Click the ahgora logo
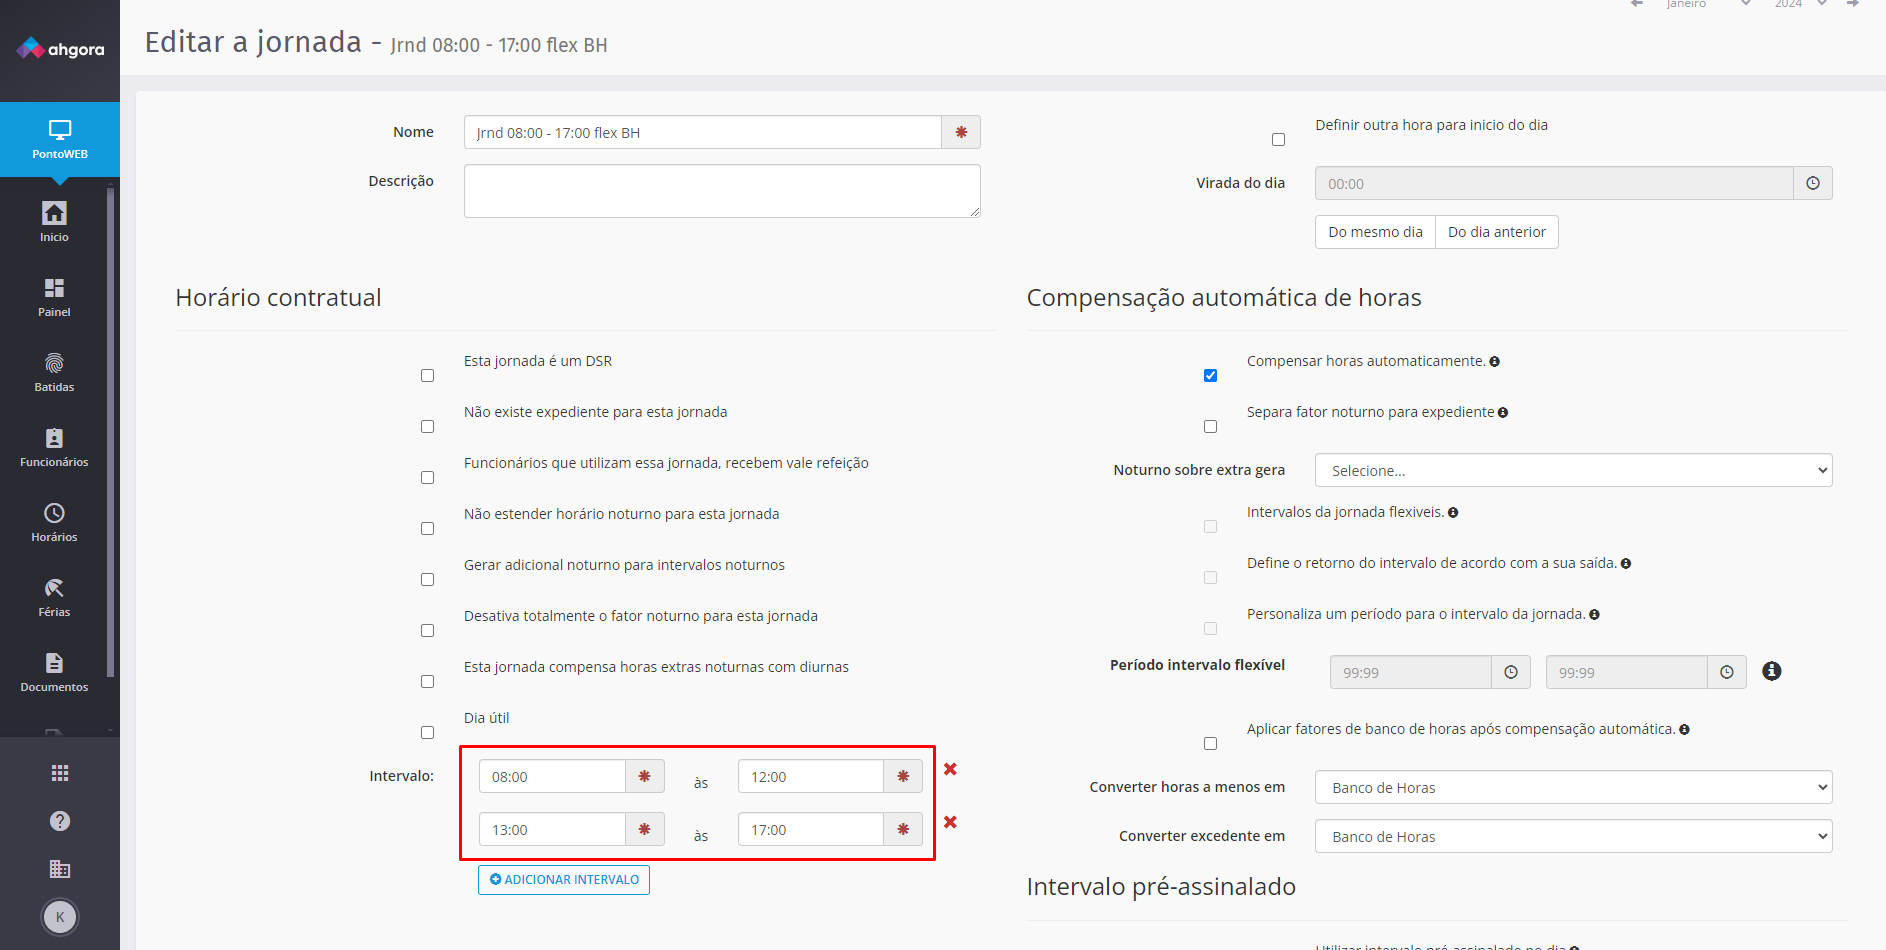 point(60,48)
